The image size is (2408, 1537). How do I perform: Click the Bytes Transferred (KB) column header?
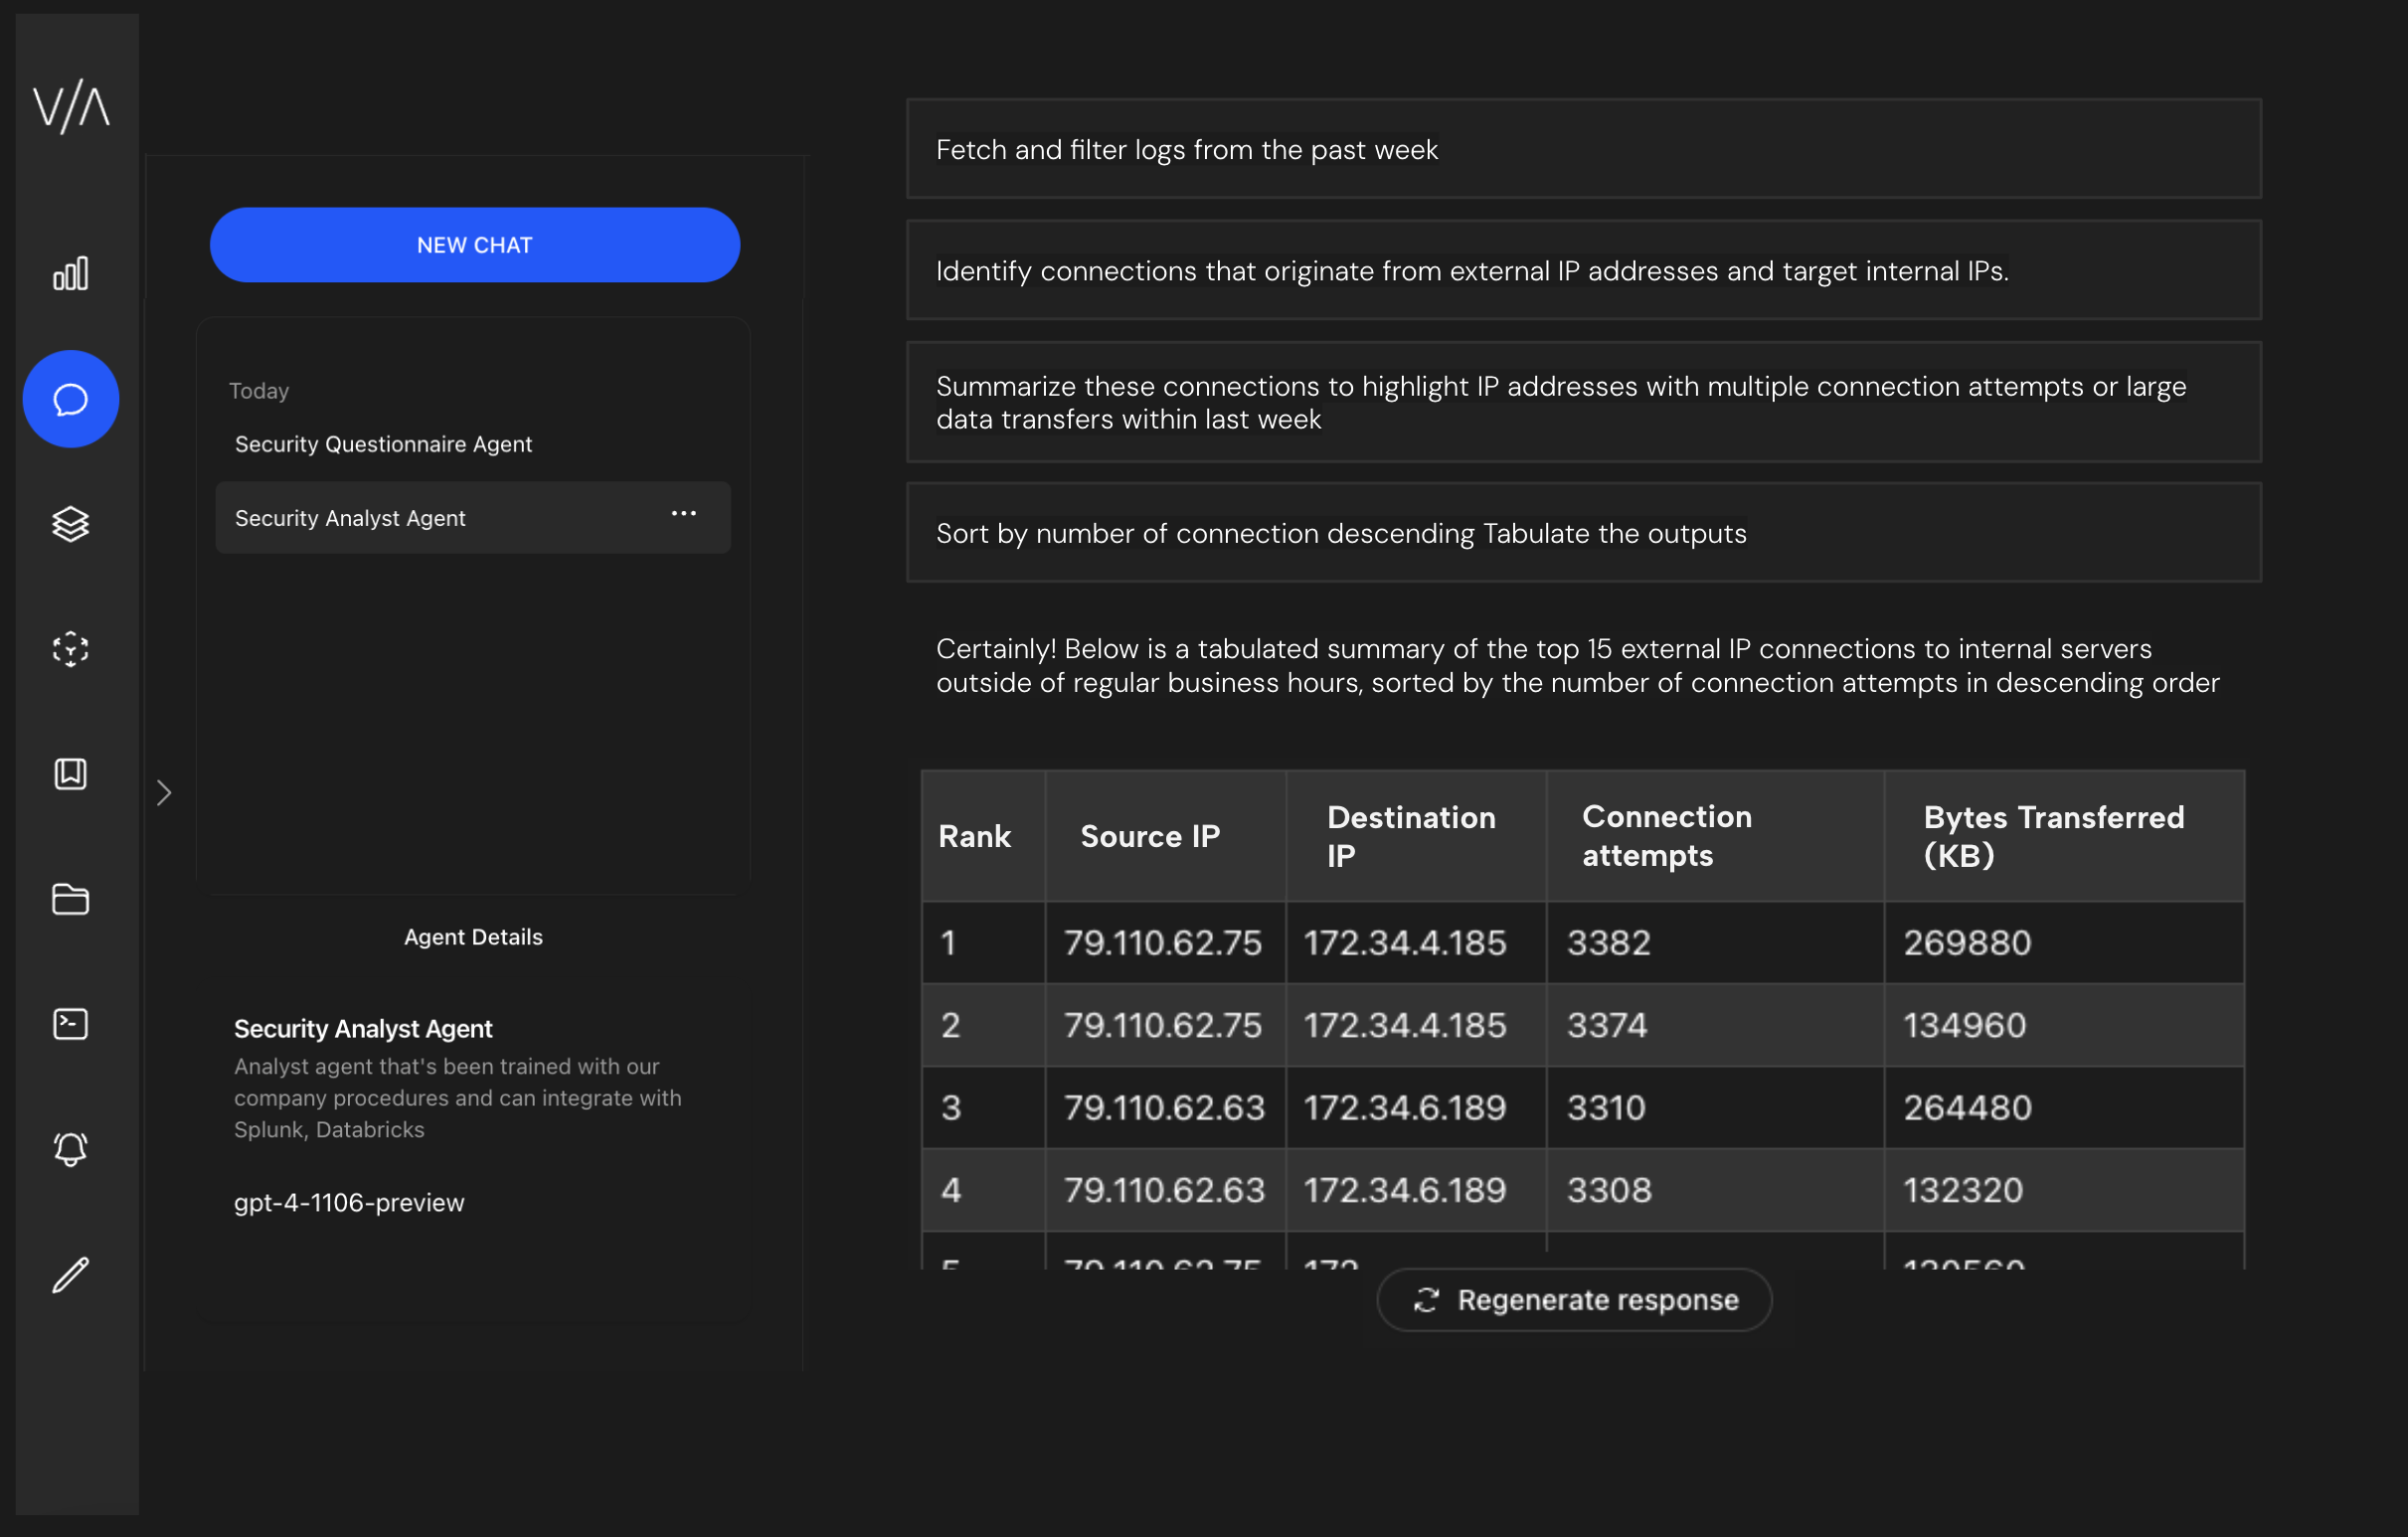pos(2053,836)
